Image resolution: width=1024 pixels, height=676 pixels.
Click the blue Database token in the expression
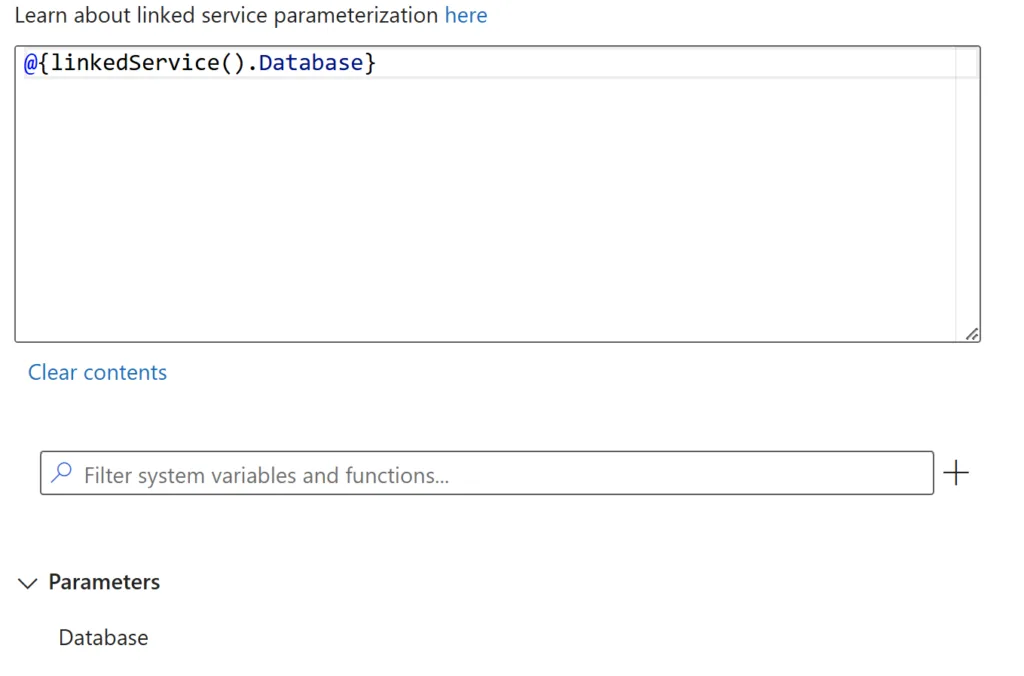311,63
